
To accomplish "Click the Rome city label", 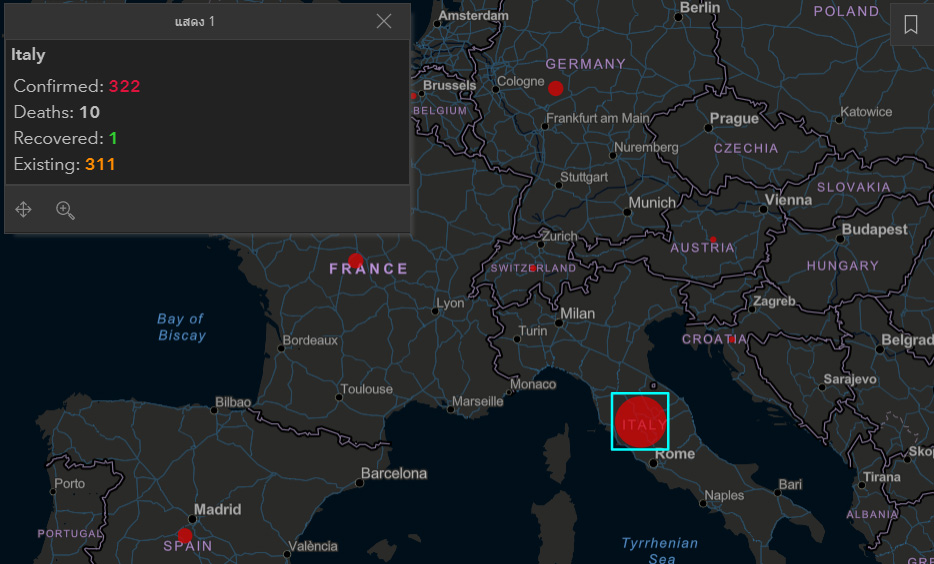I will click(675, 454).
